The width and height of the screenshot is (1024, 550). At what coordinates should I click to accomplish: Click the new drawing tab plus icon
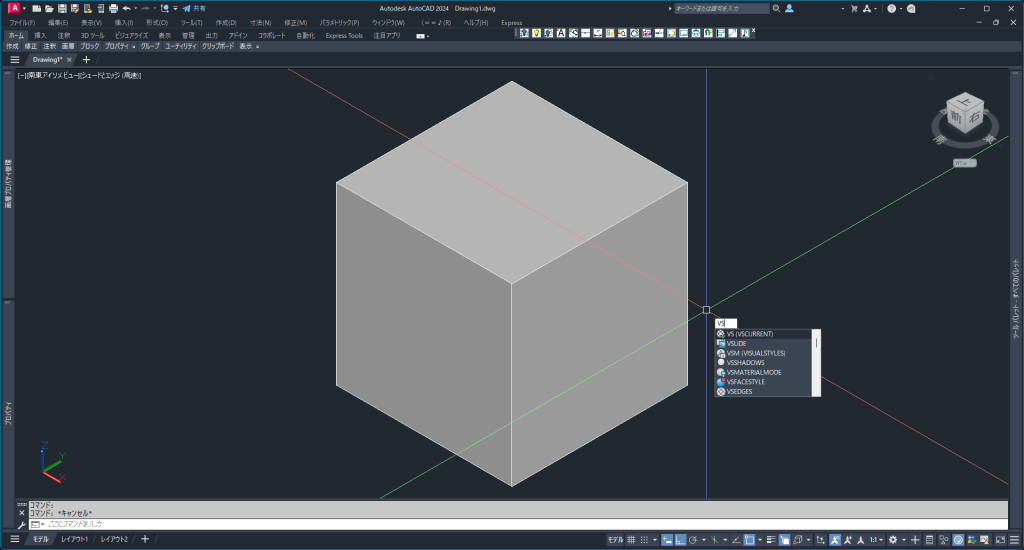tap(85, 60)
